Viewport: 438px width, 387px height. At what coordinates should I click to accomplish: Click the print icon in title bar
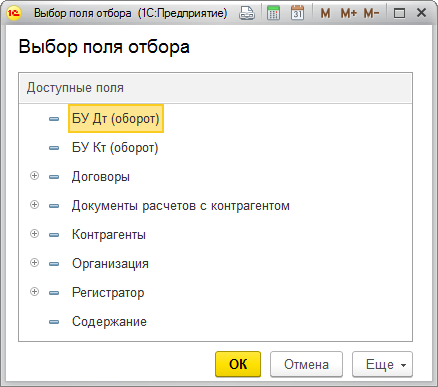pos(247,13)
